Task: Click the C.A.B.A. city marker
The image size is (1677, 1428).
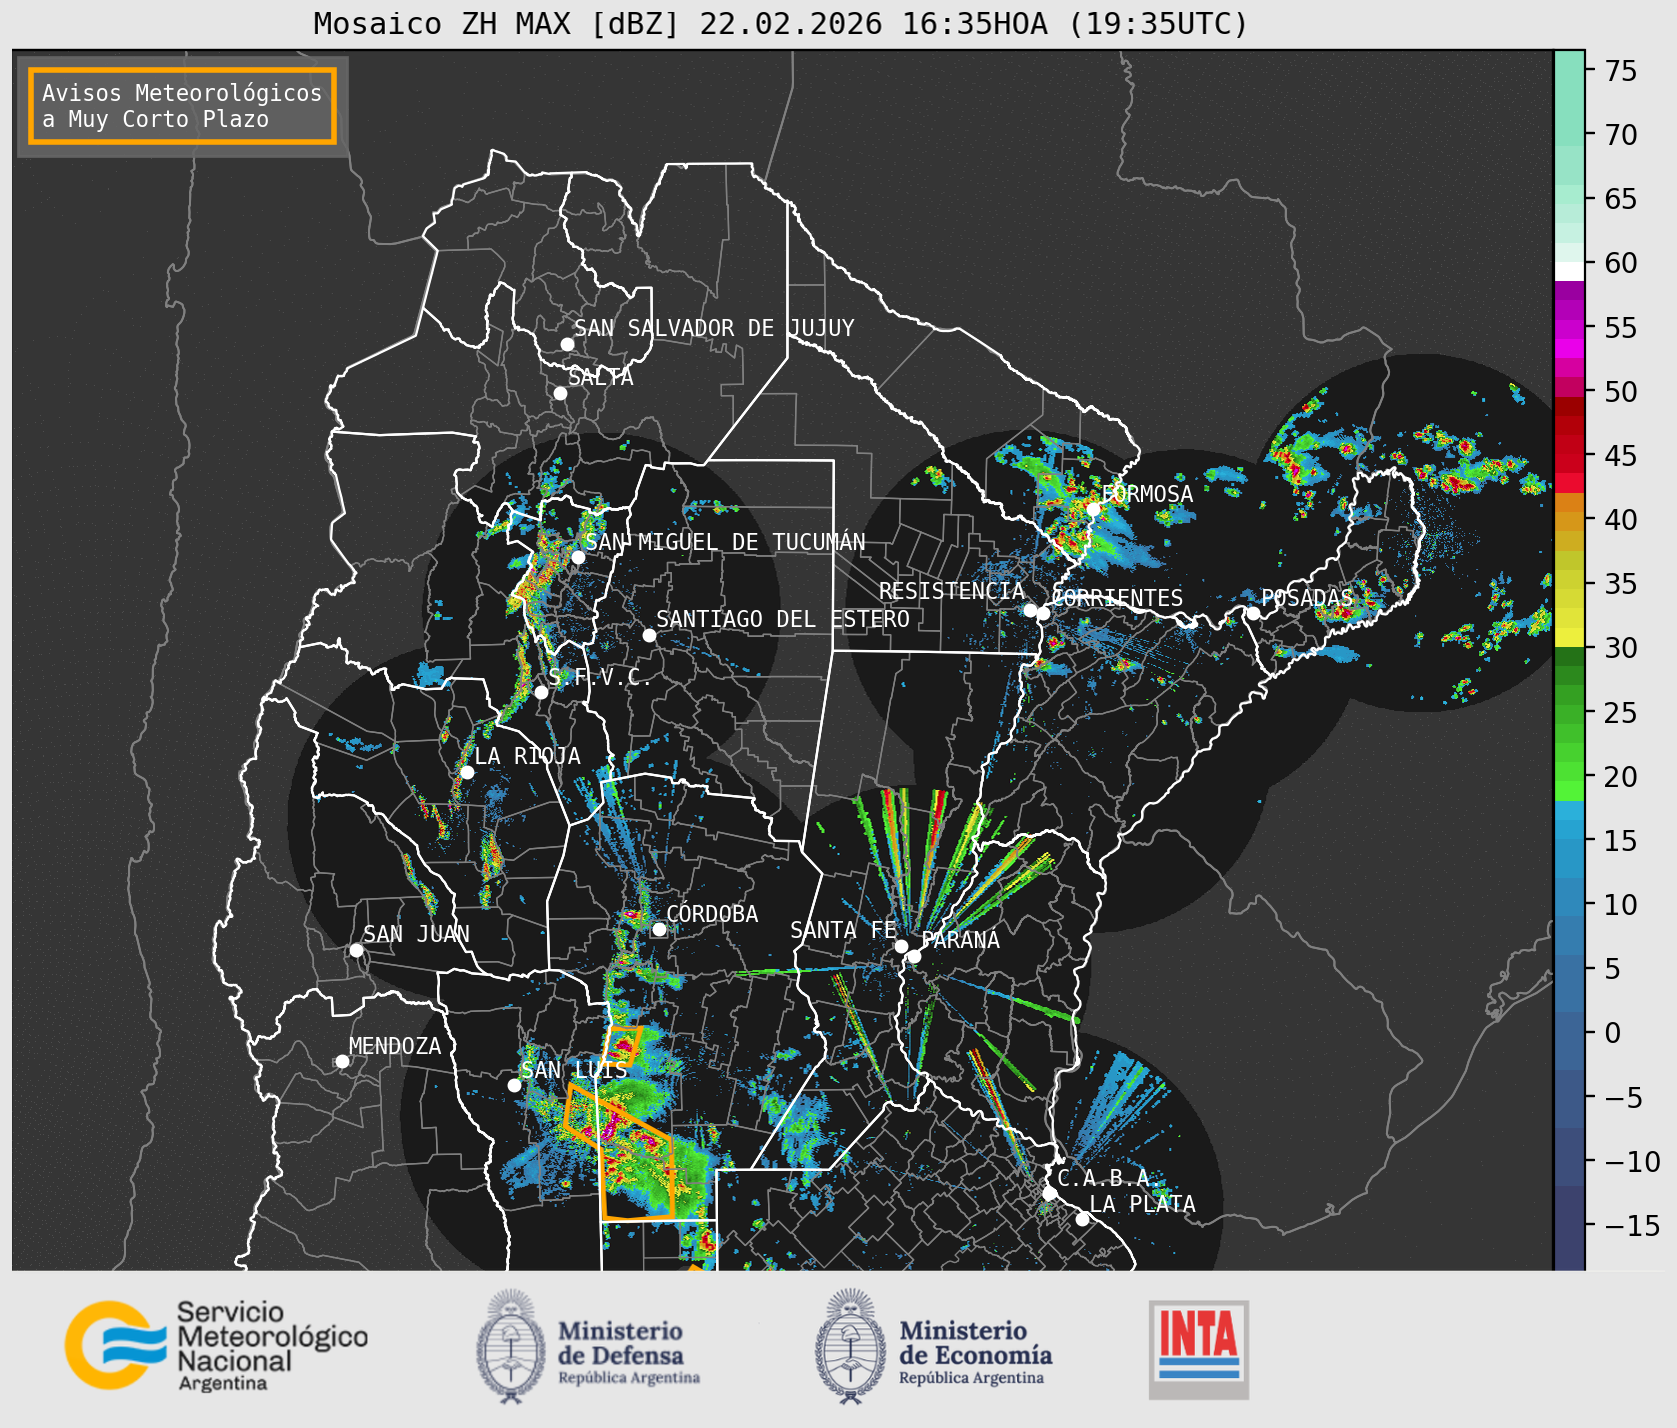Action: 1049,1193
